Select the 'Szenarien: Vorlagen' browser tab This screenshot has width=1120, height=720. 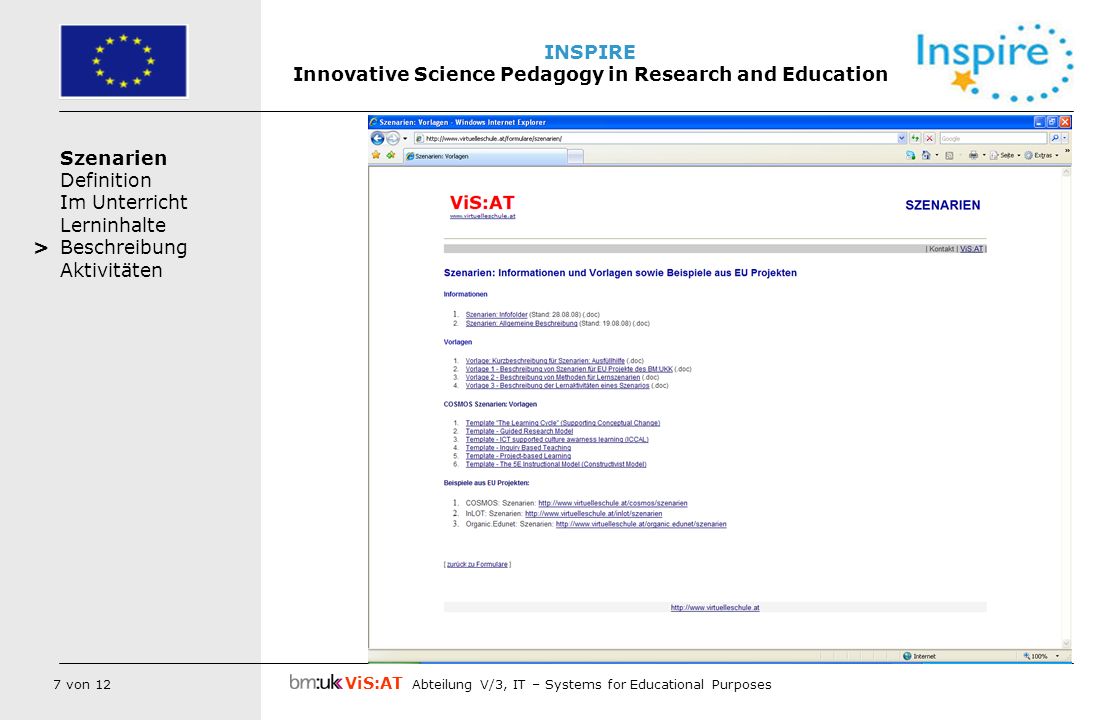coord(485,156)
